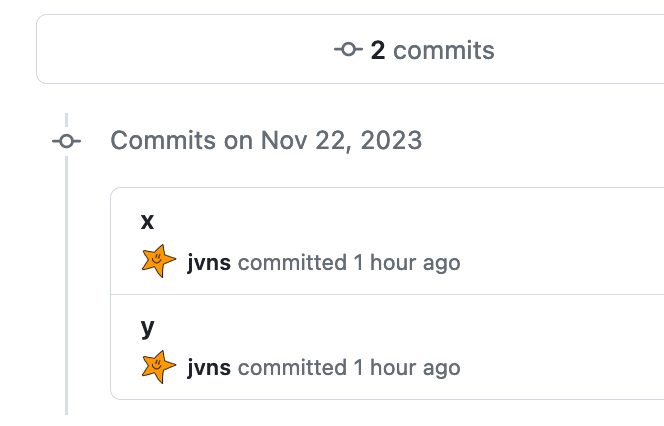Viewport: 664px width, 426px height.
Task: Open commit titled "y"
Action: (x=148, y=327)
